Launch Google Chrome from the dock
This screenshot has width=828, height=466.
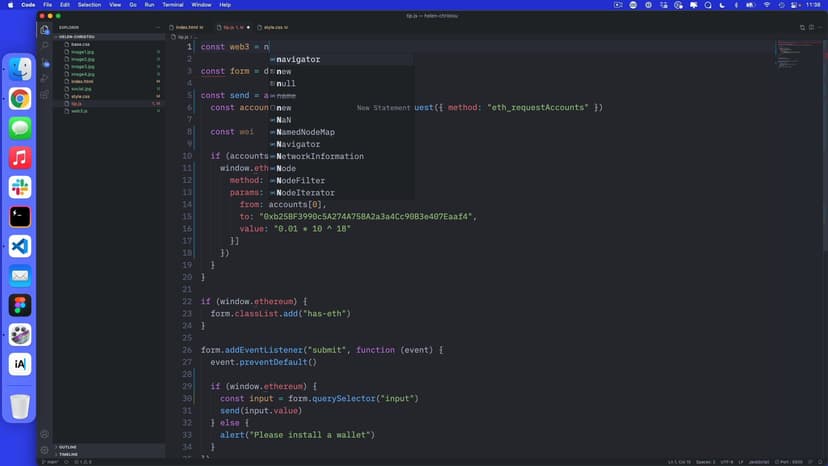[20, 99]
